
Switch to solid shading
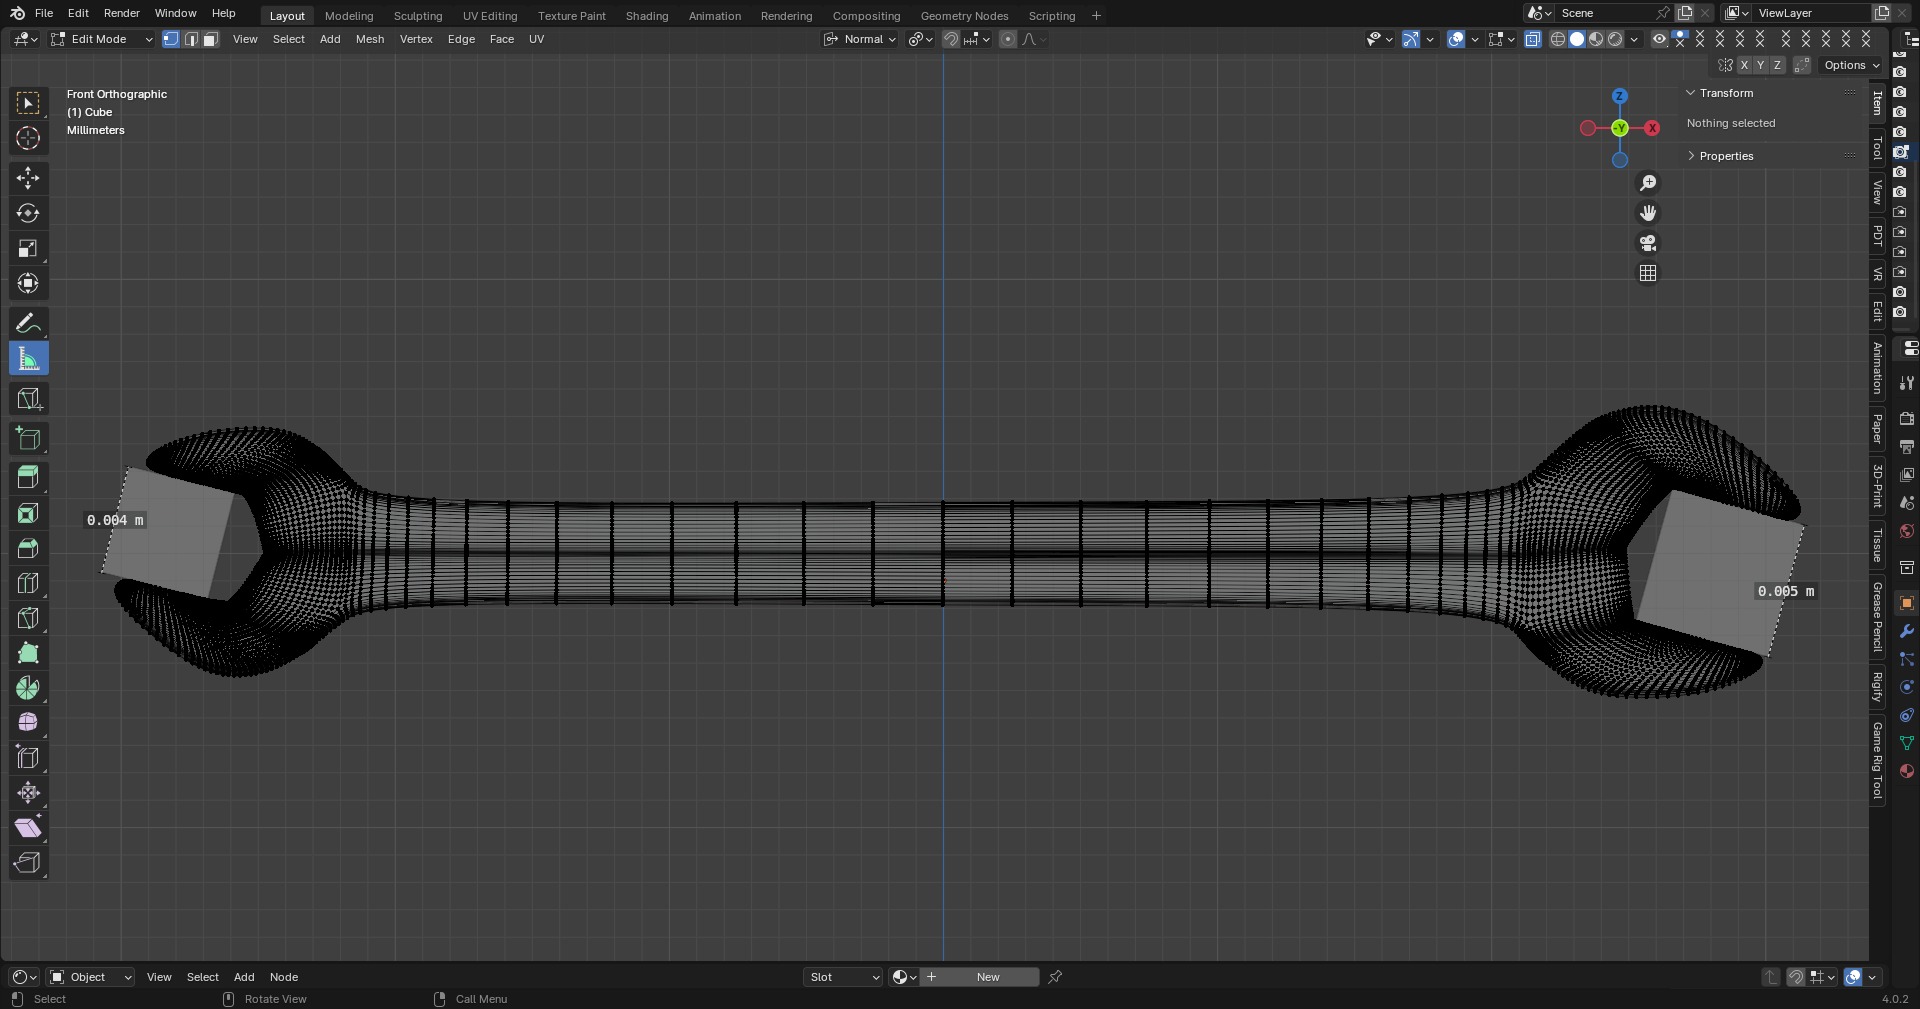1577,39
